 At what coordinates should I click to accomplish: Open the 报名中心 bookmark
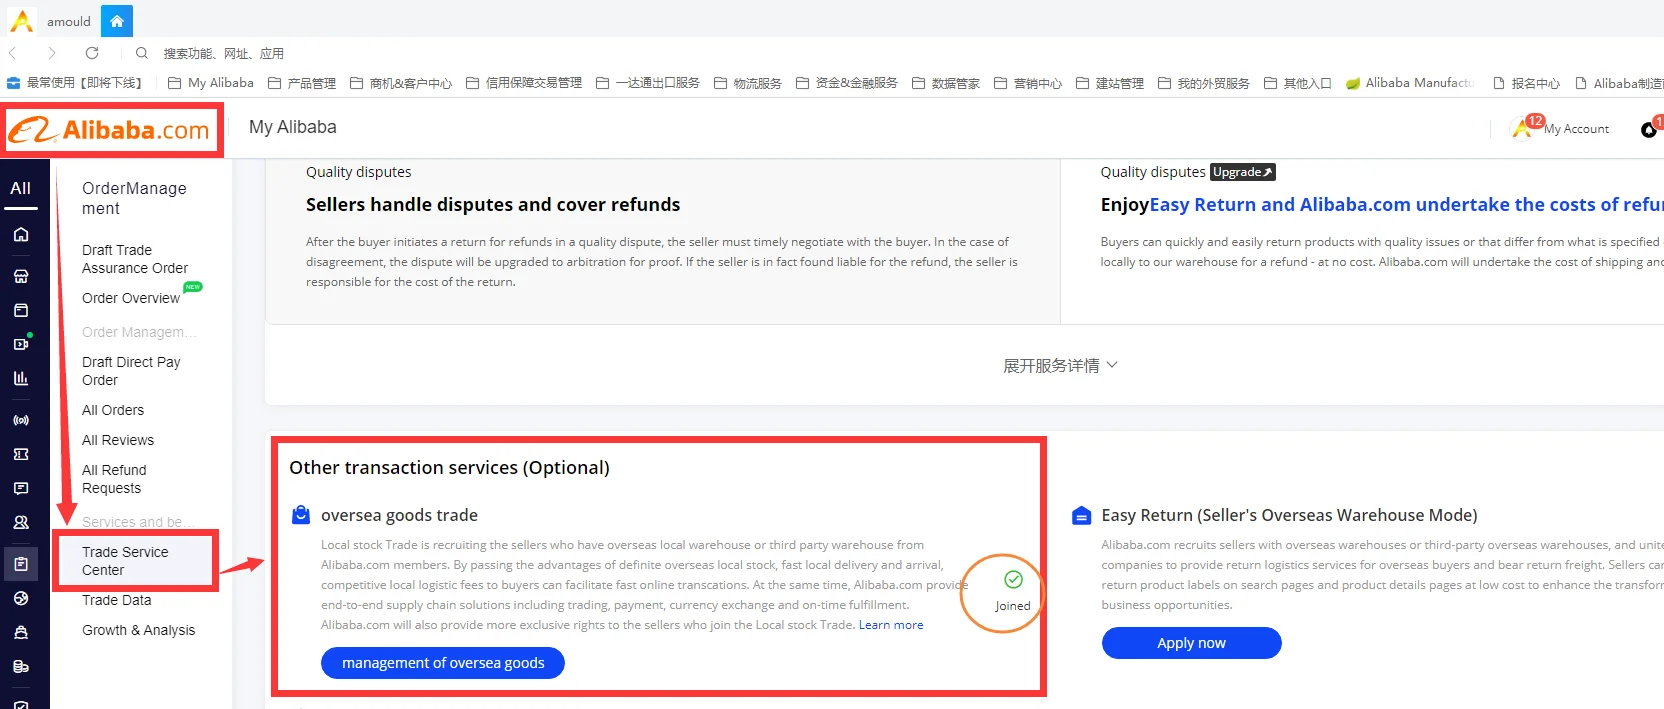pos(1526,83)
